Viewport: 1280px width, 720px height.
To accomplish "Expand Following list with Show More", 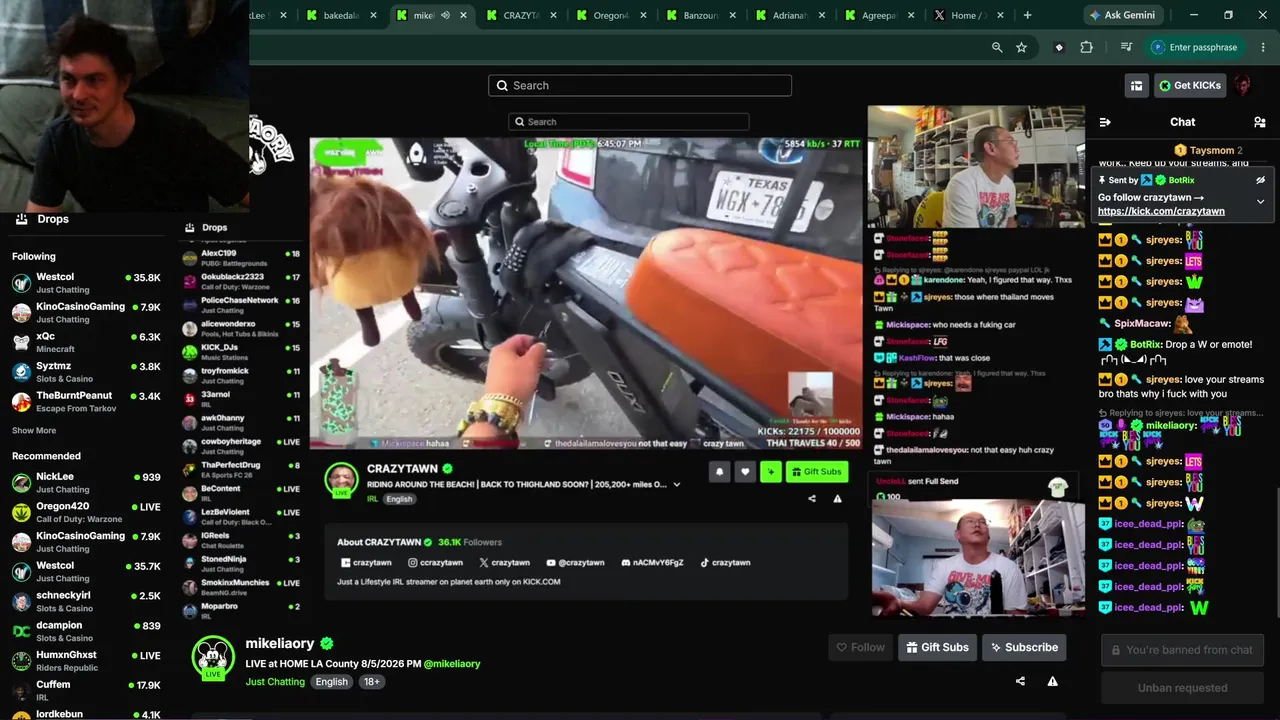I will point(34,431).
